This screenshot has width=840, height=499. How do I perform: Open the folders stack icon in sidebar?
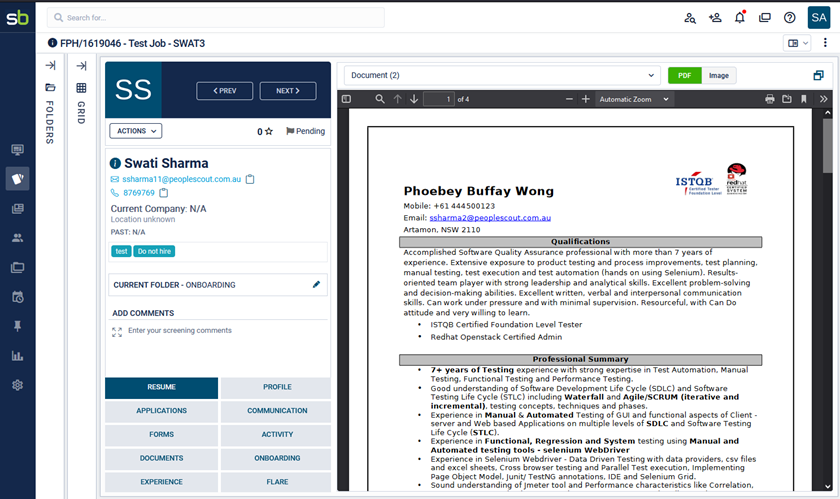pyautogui.click(x=18, y=267)
